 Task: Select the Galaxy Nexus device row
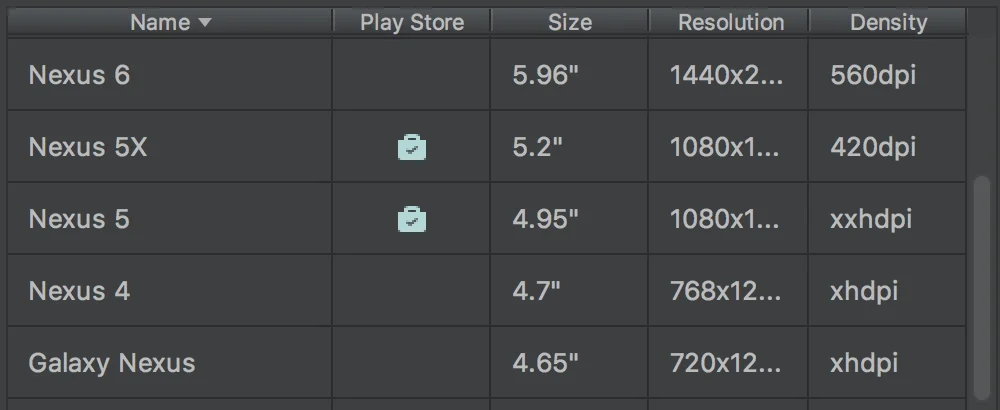[x=487, y=363]
